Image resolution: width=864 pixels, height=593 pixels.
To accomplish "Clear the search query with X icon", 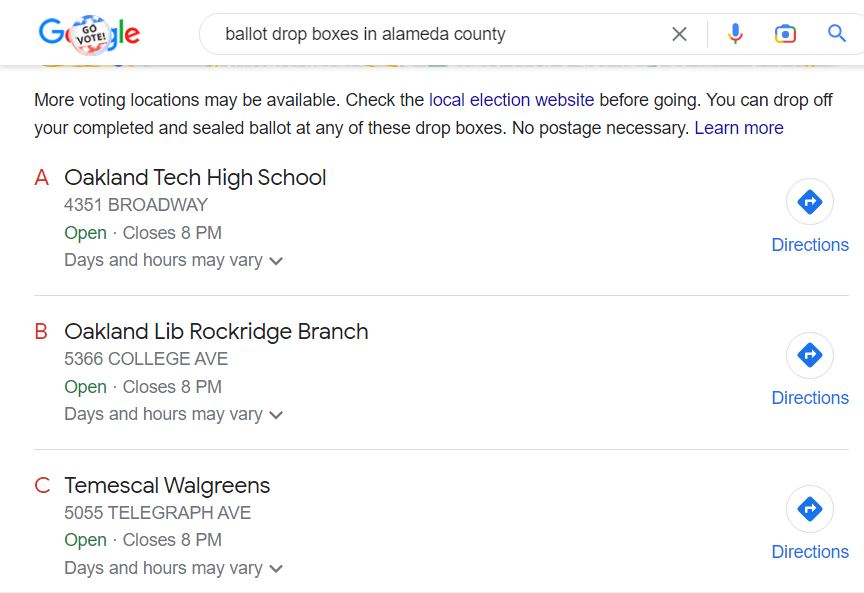I will click(x=679, y=34).
